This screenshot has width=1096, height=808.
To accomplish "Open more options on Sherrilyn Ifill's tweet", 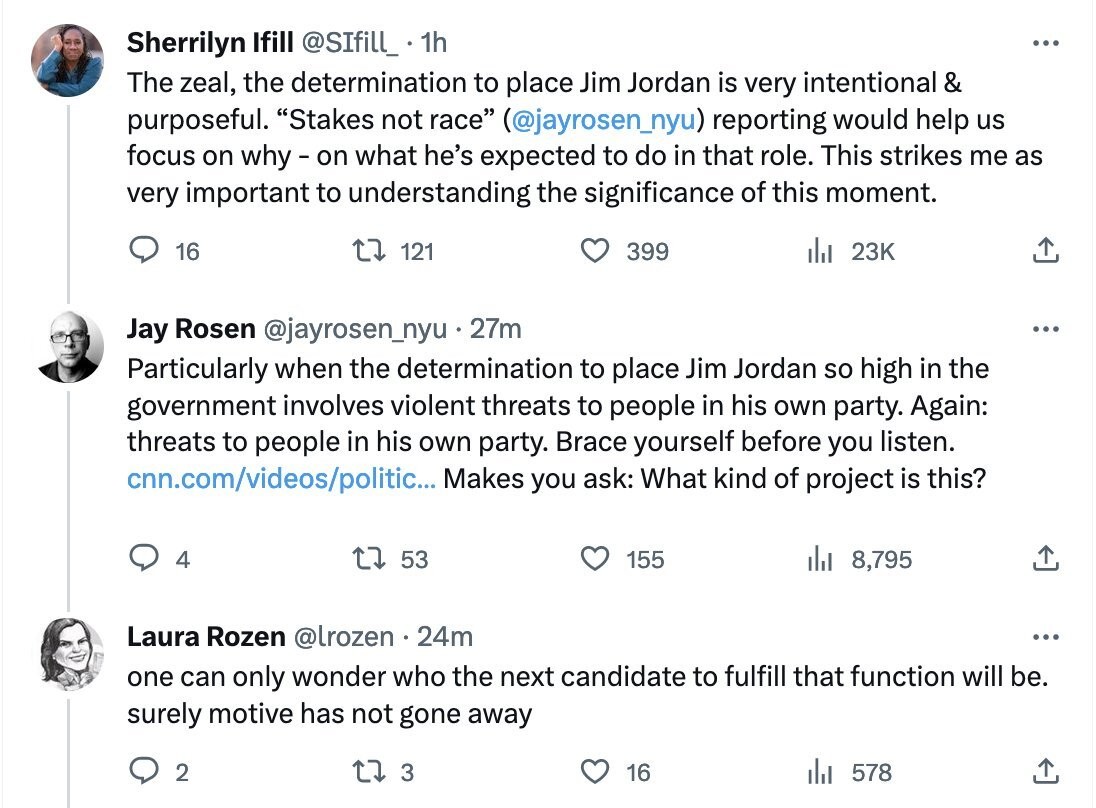I will (1045, 44).
